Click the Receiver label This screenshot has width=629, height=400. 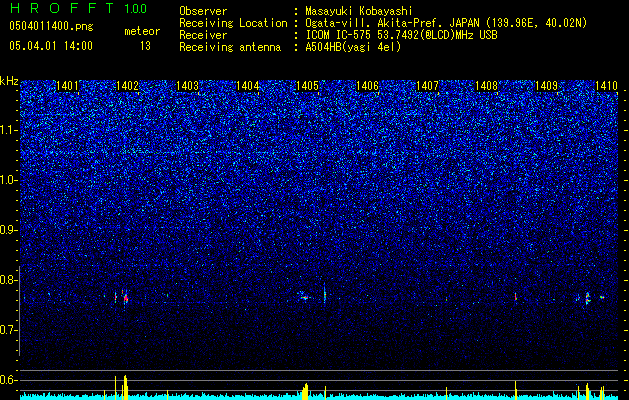203,35
